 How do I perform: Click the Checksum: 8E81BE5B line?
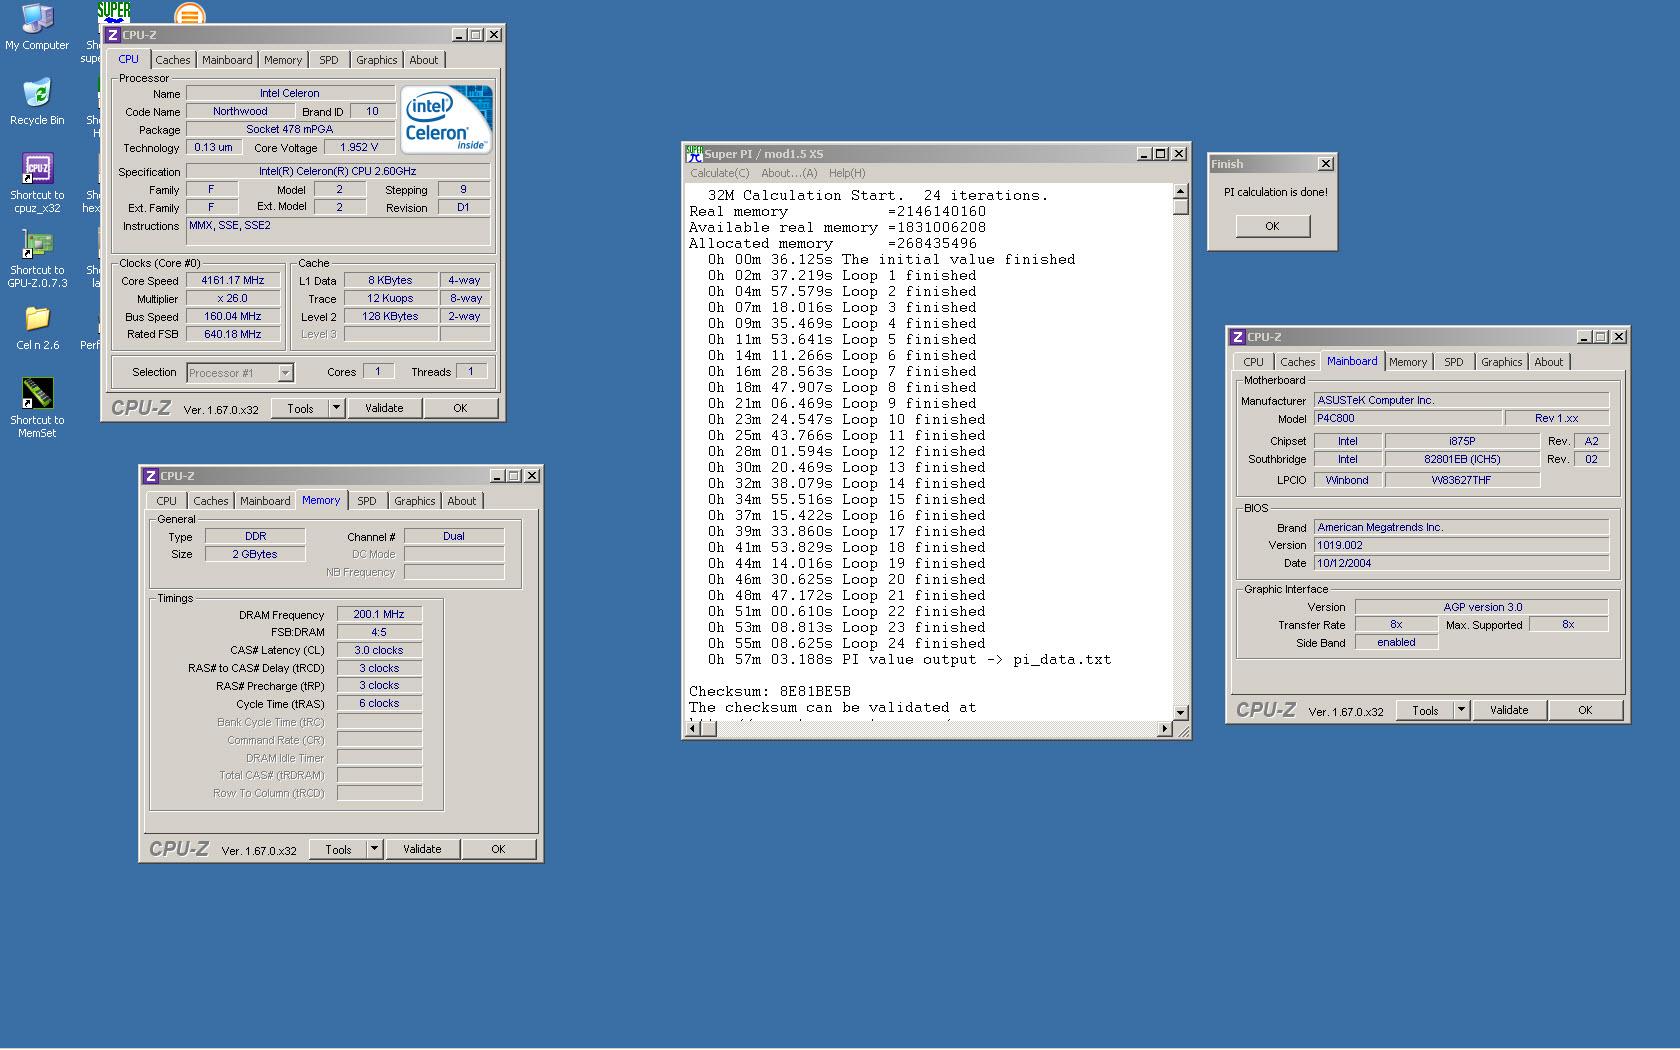click(x=770, y=691)
